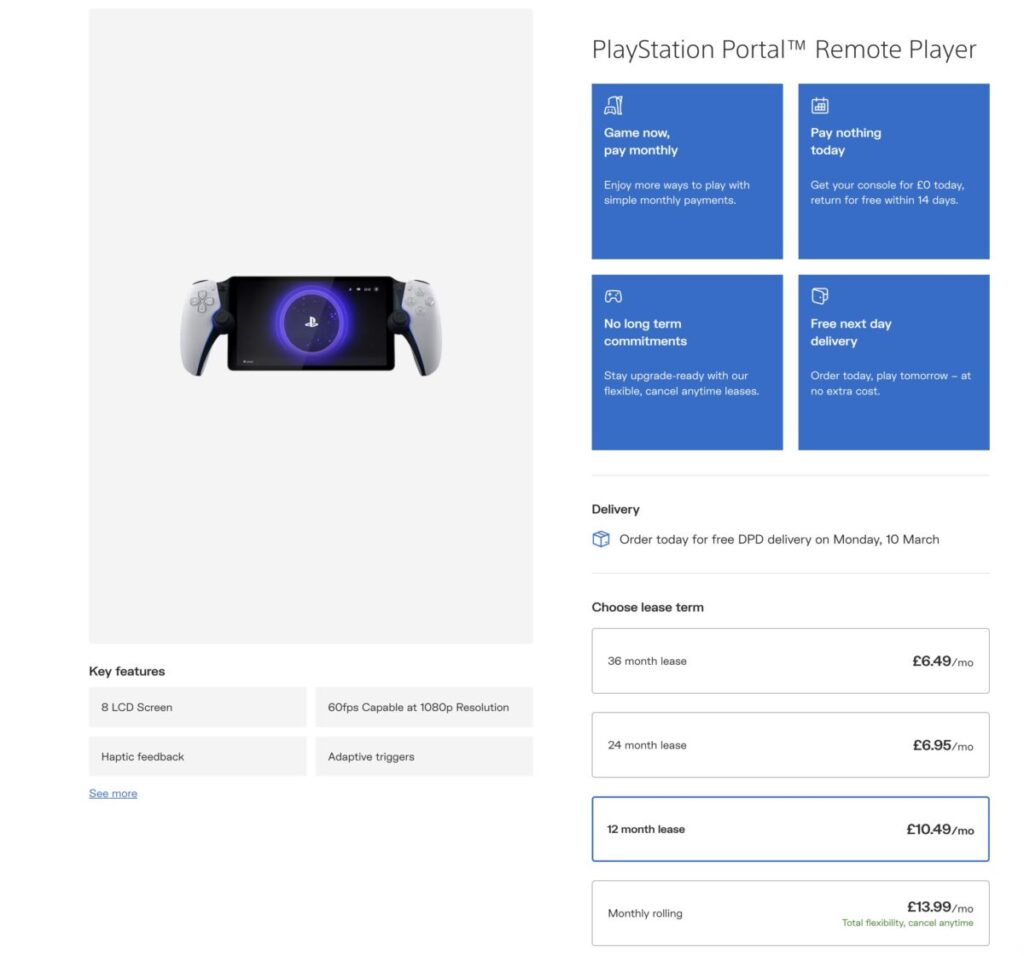Click the £6.49/mo price
Viewport: 1024px width, 956px height.
(942, 661)
